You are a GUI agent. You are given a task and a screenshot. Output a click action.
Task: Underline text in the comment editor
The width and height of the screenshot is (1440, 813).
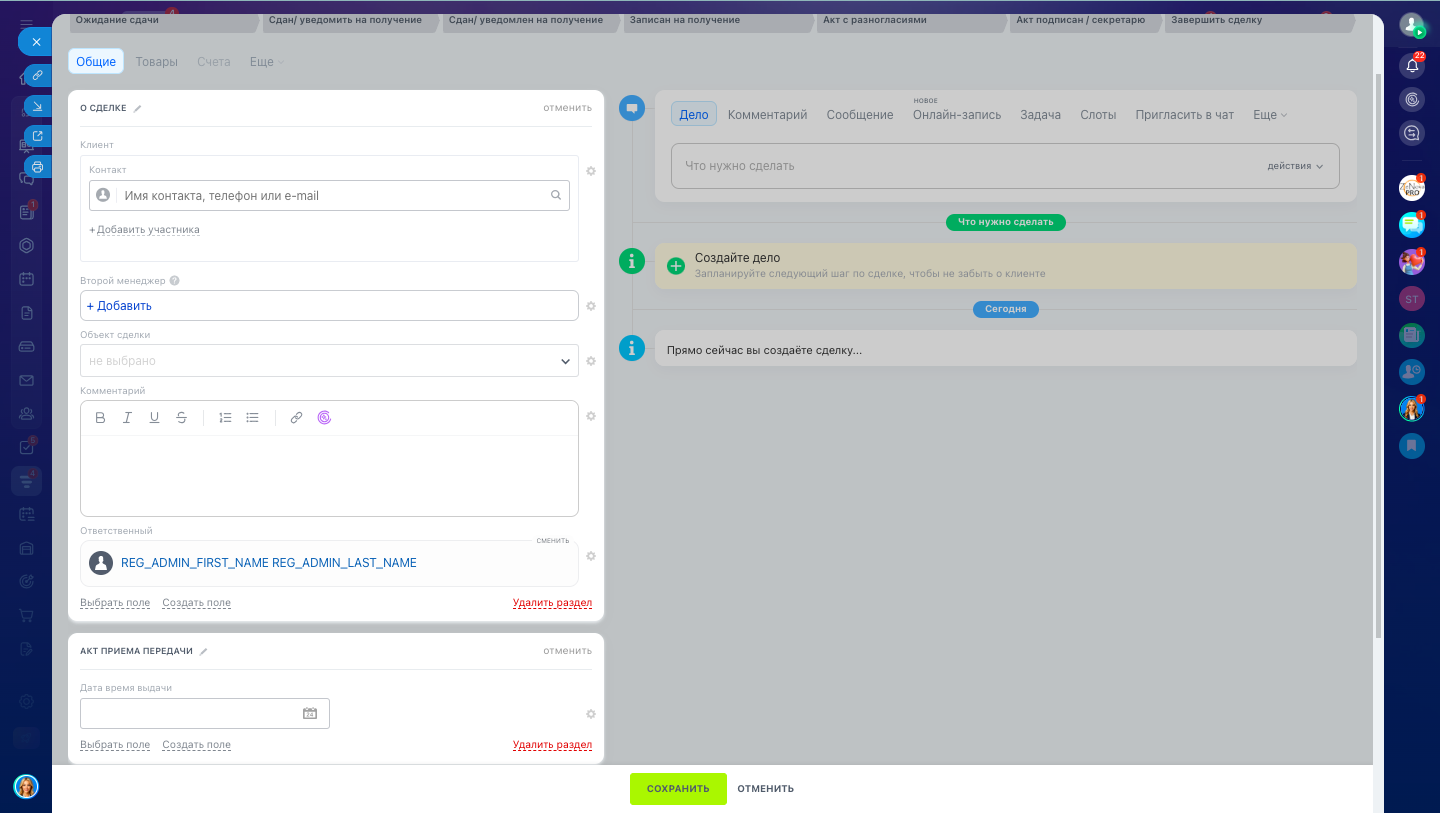[154, 418]
